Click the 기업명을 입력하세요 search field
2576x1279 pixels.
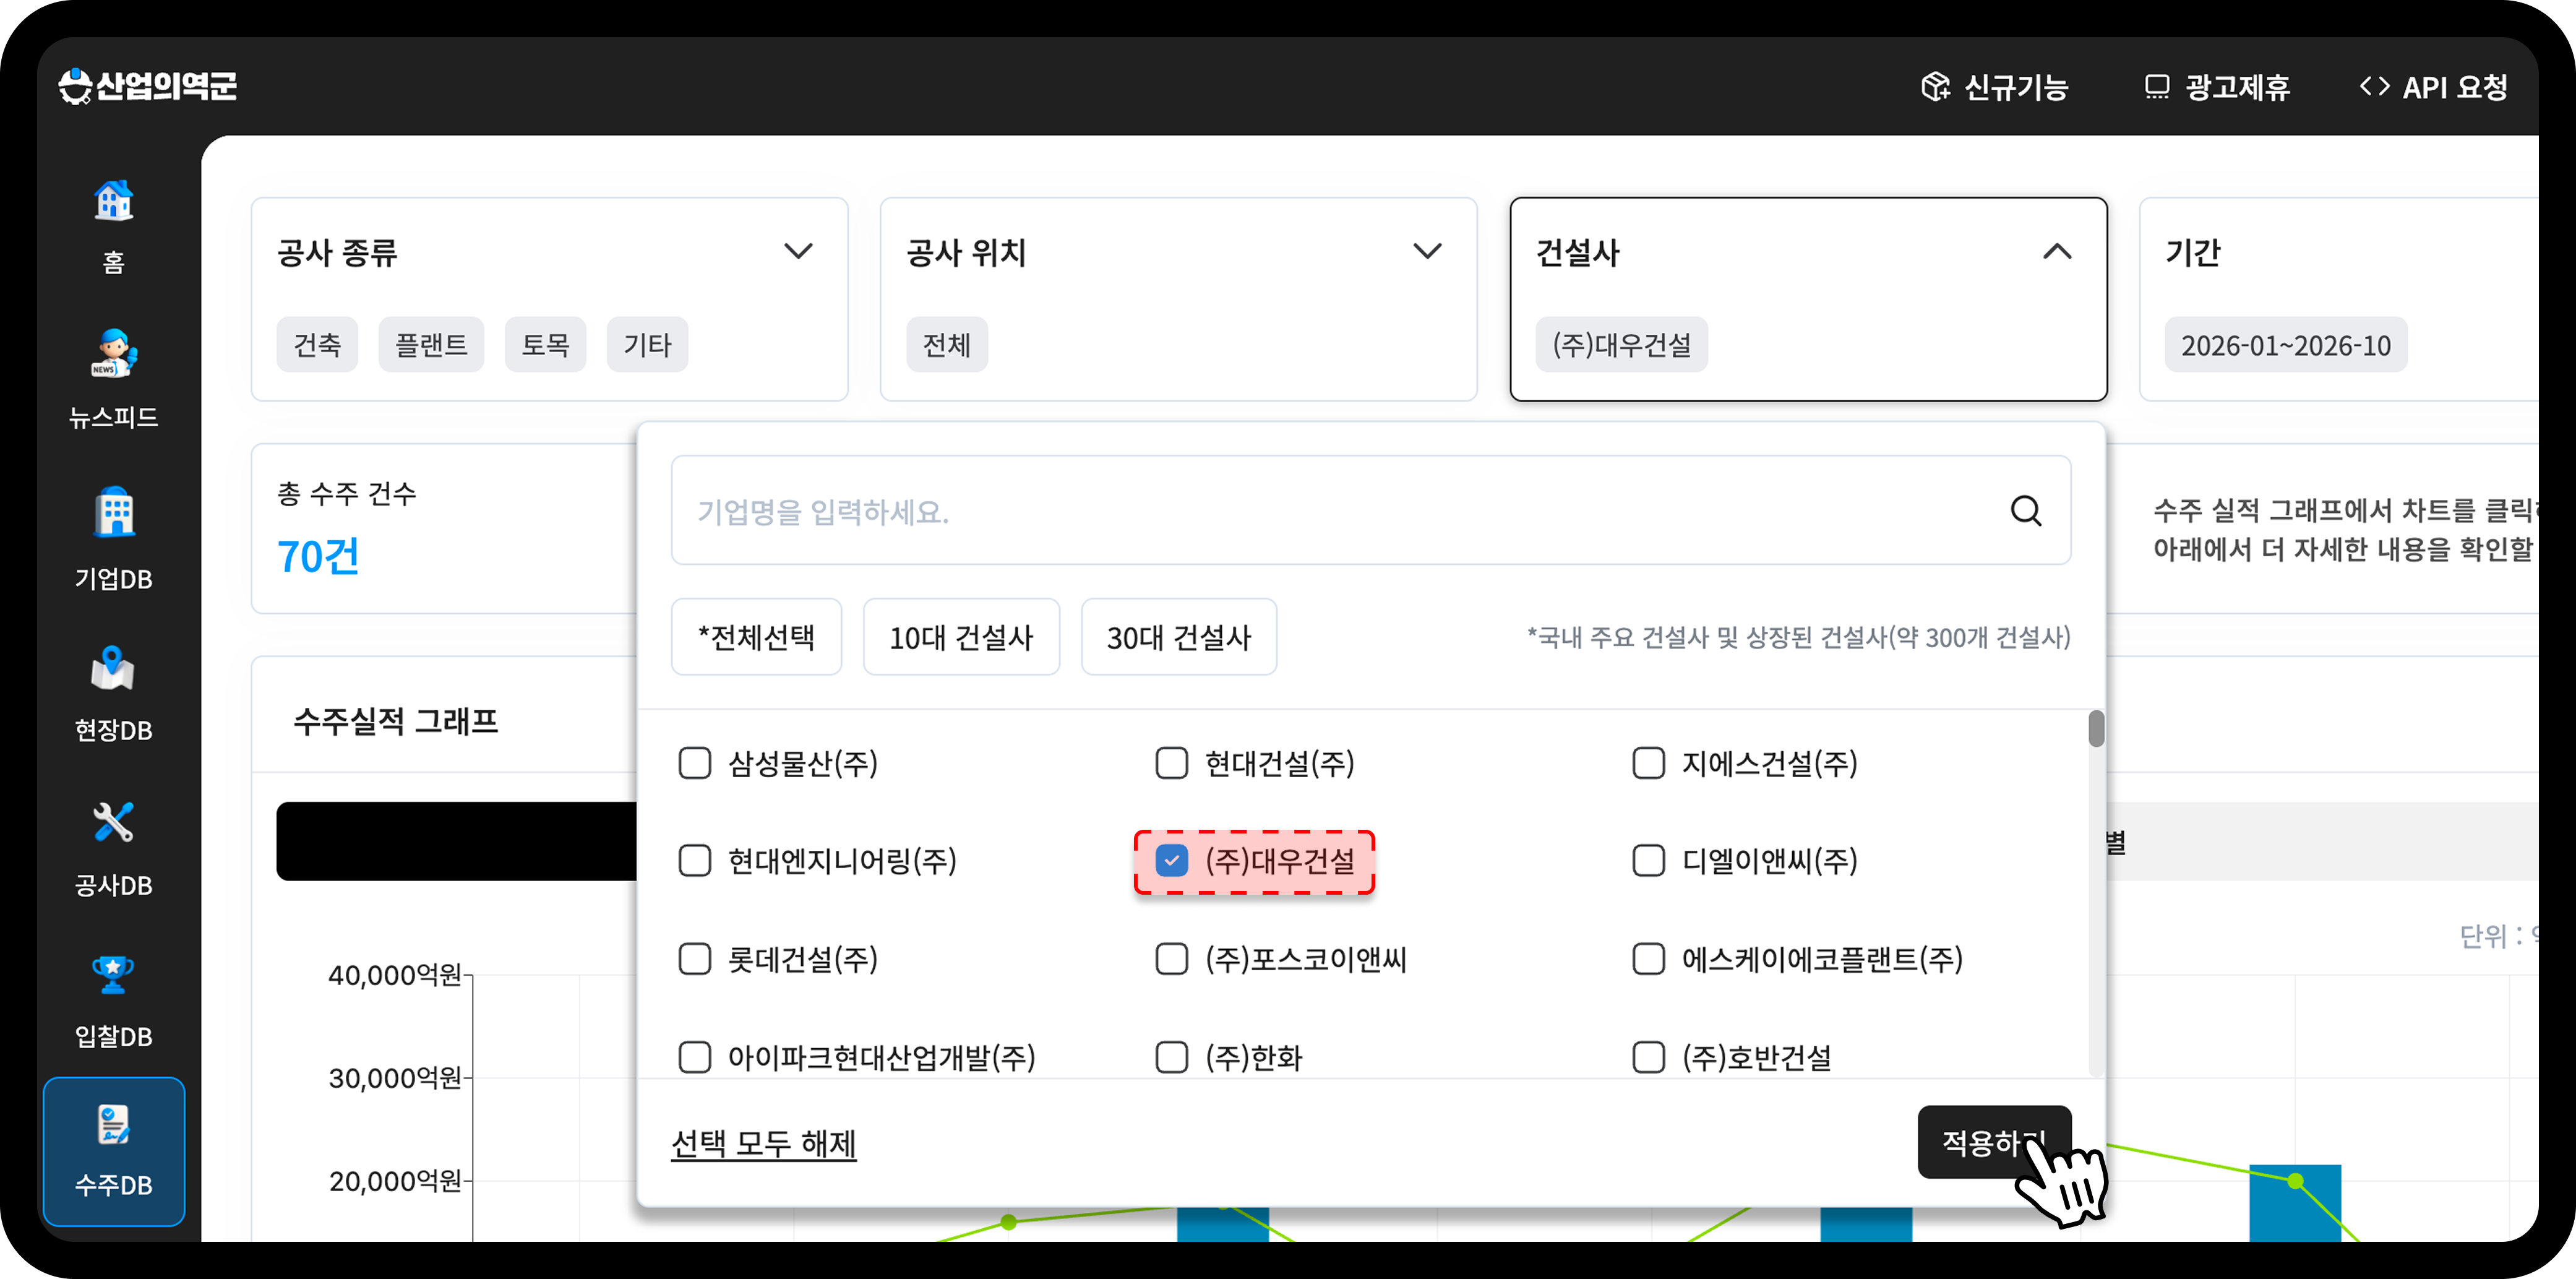(1371, 511)
